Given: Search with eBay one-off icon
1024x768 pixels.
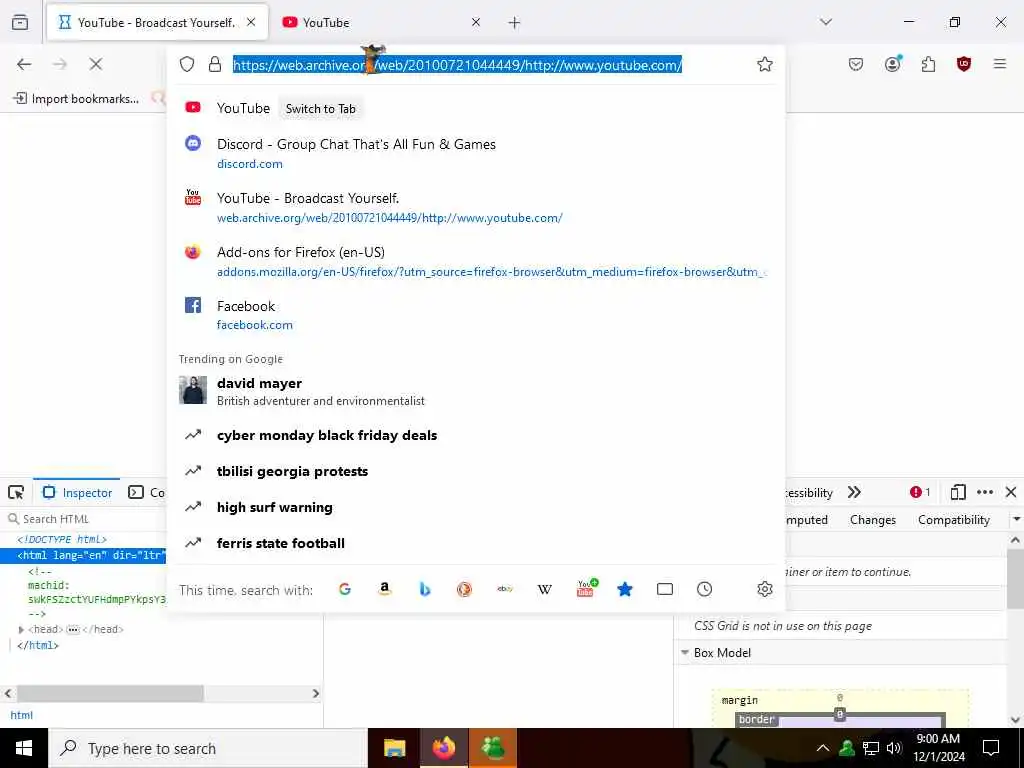Looking at the screenshot, I should pos(505,589).
